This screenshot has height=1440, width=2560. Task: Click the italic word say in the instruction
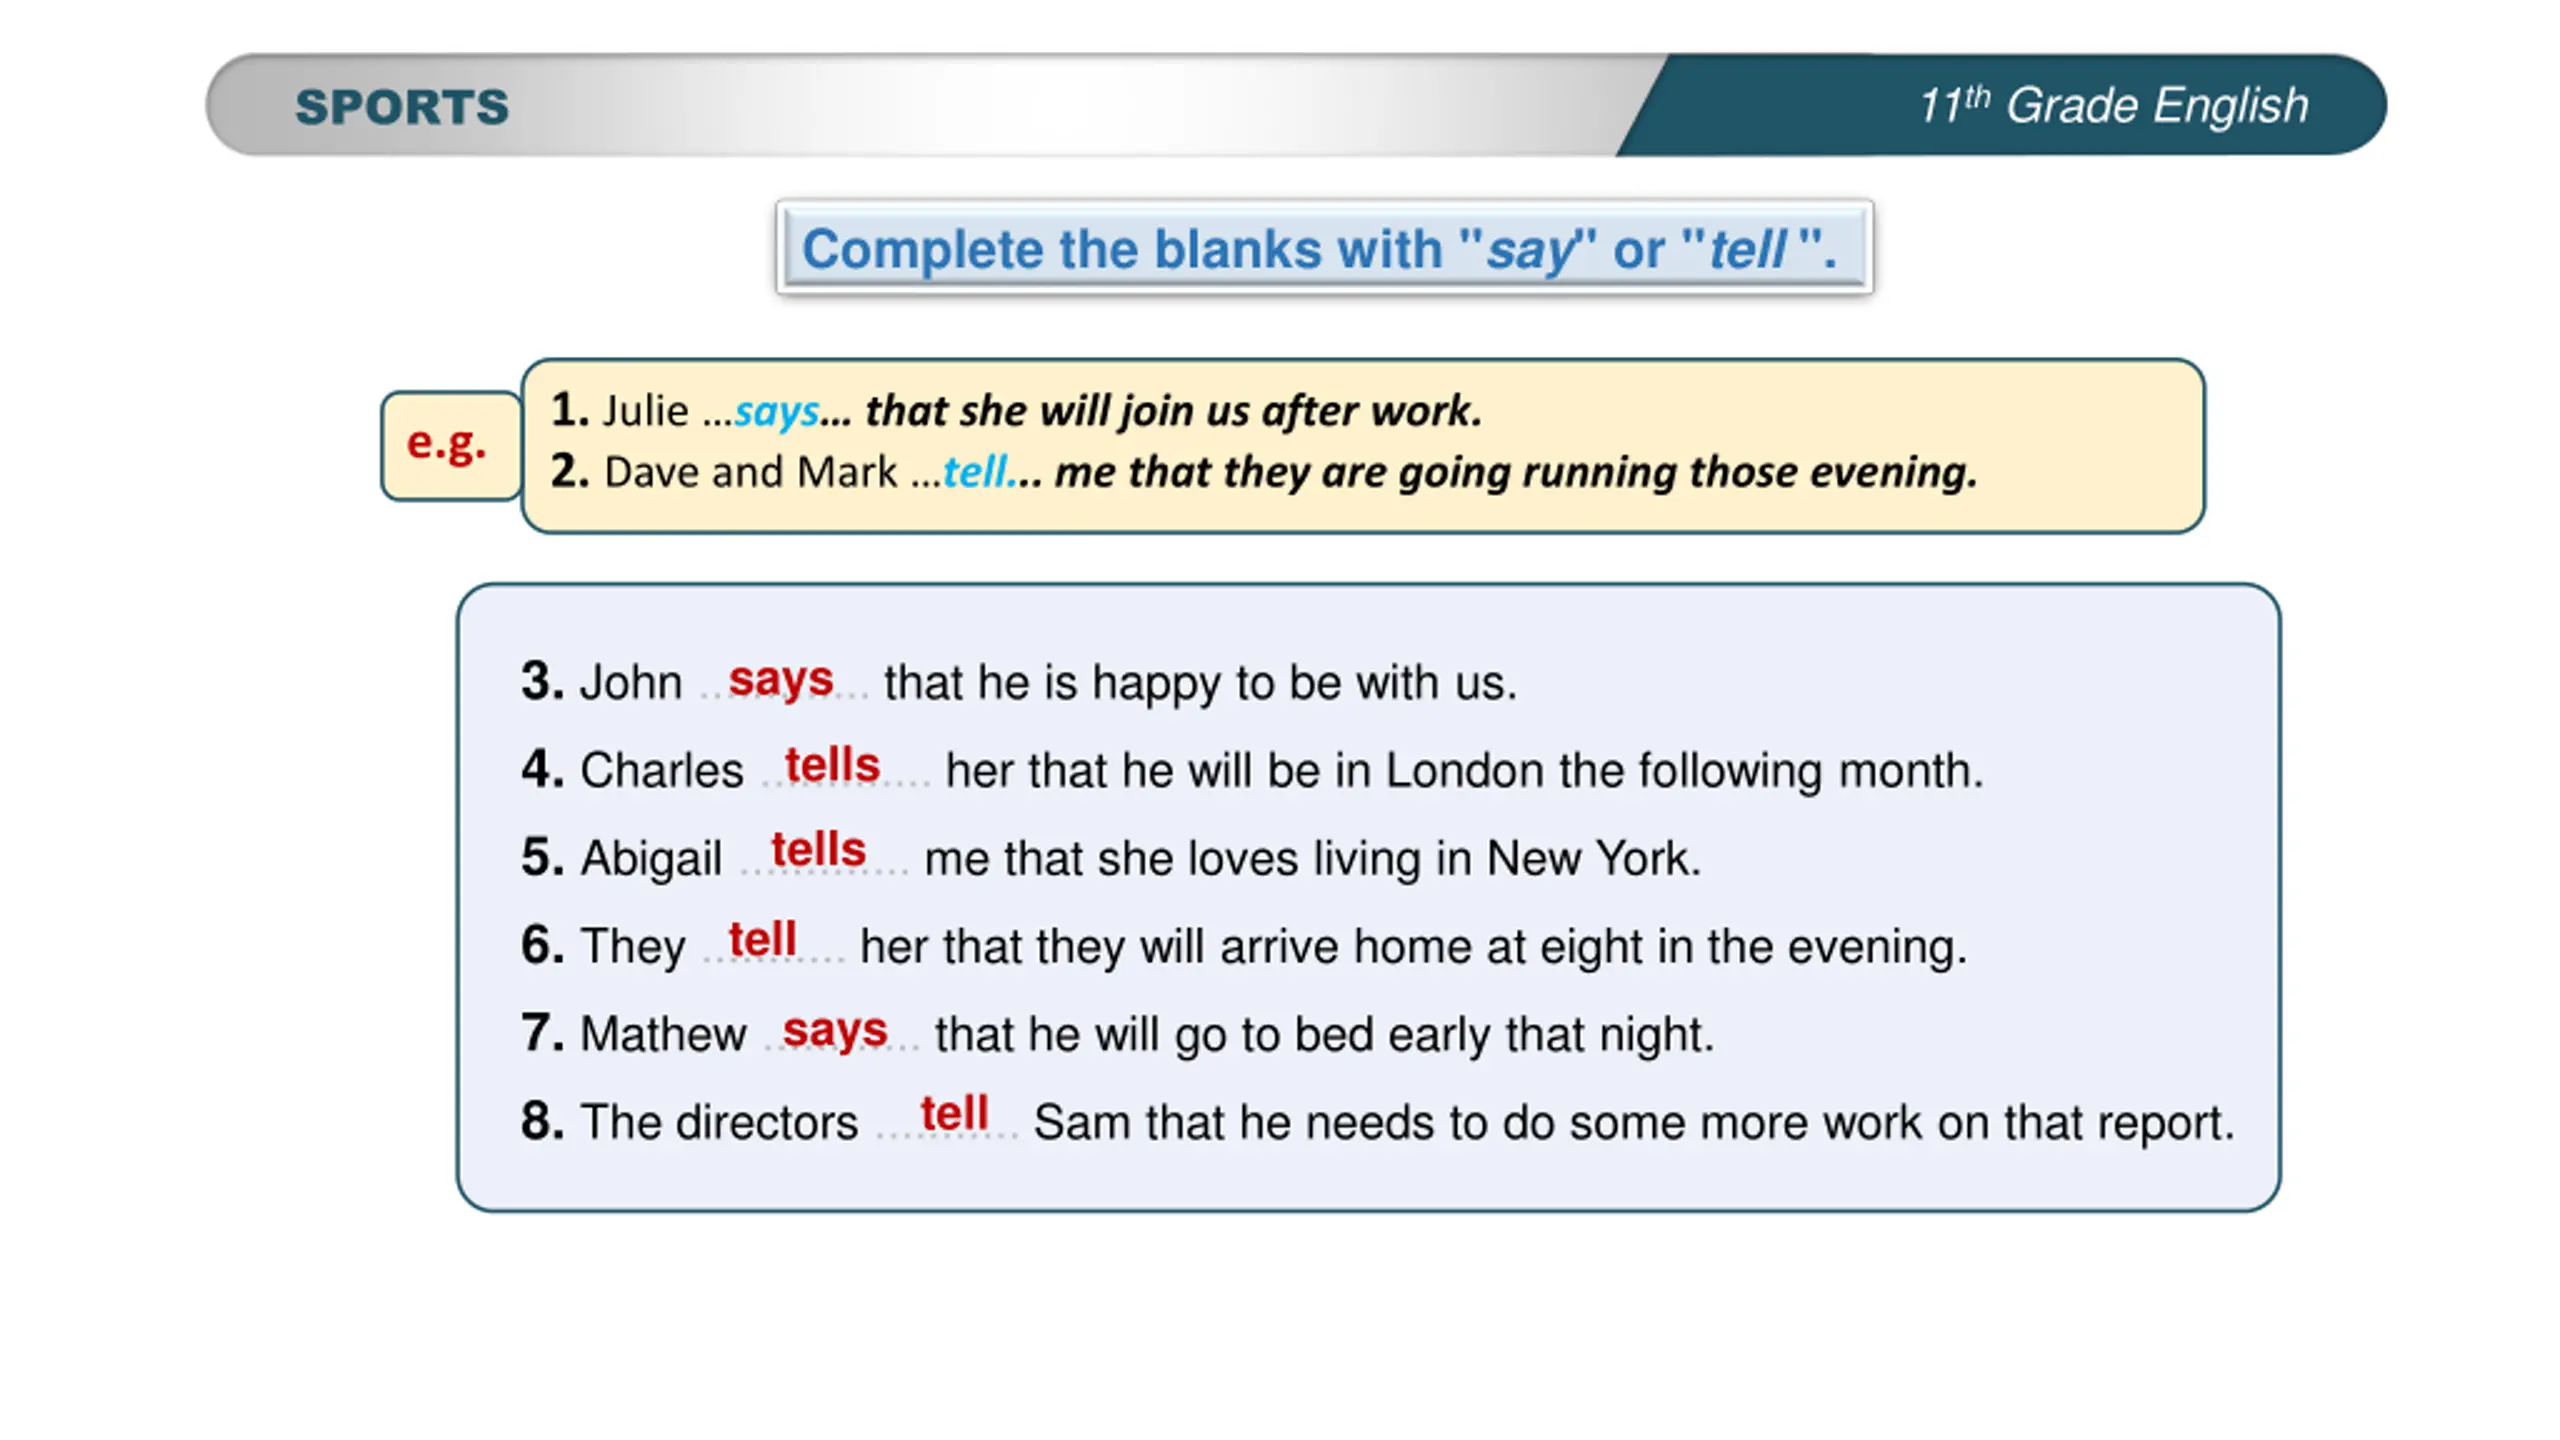click(x=1531, y=250)
